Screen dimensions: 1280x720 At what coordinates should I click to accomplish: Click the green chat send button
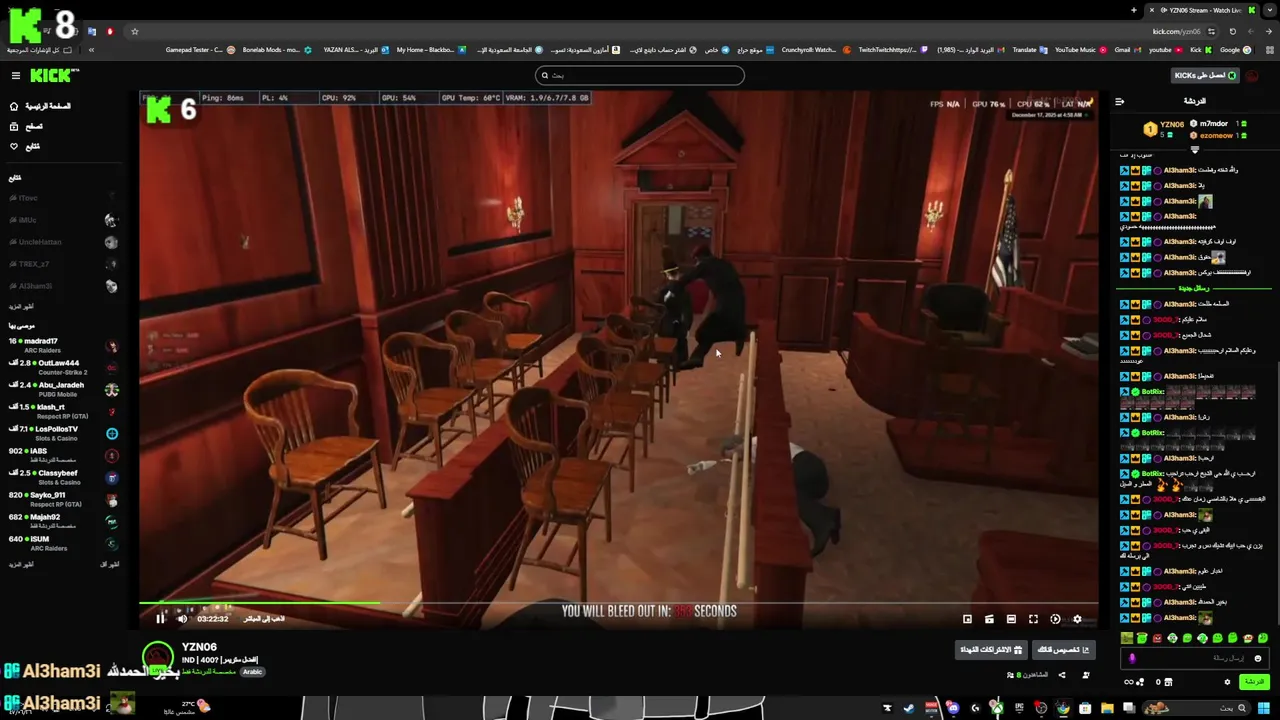(1253, 682)
